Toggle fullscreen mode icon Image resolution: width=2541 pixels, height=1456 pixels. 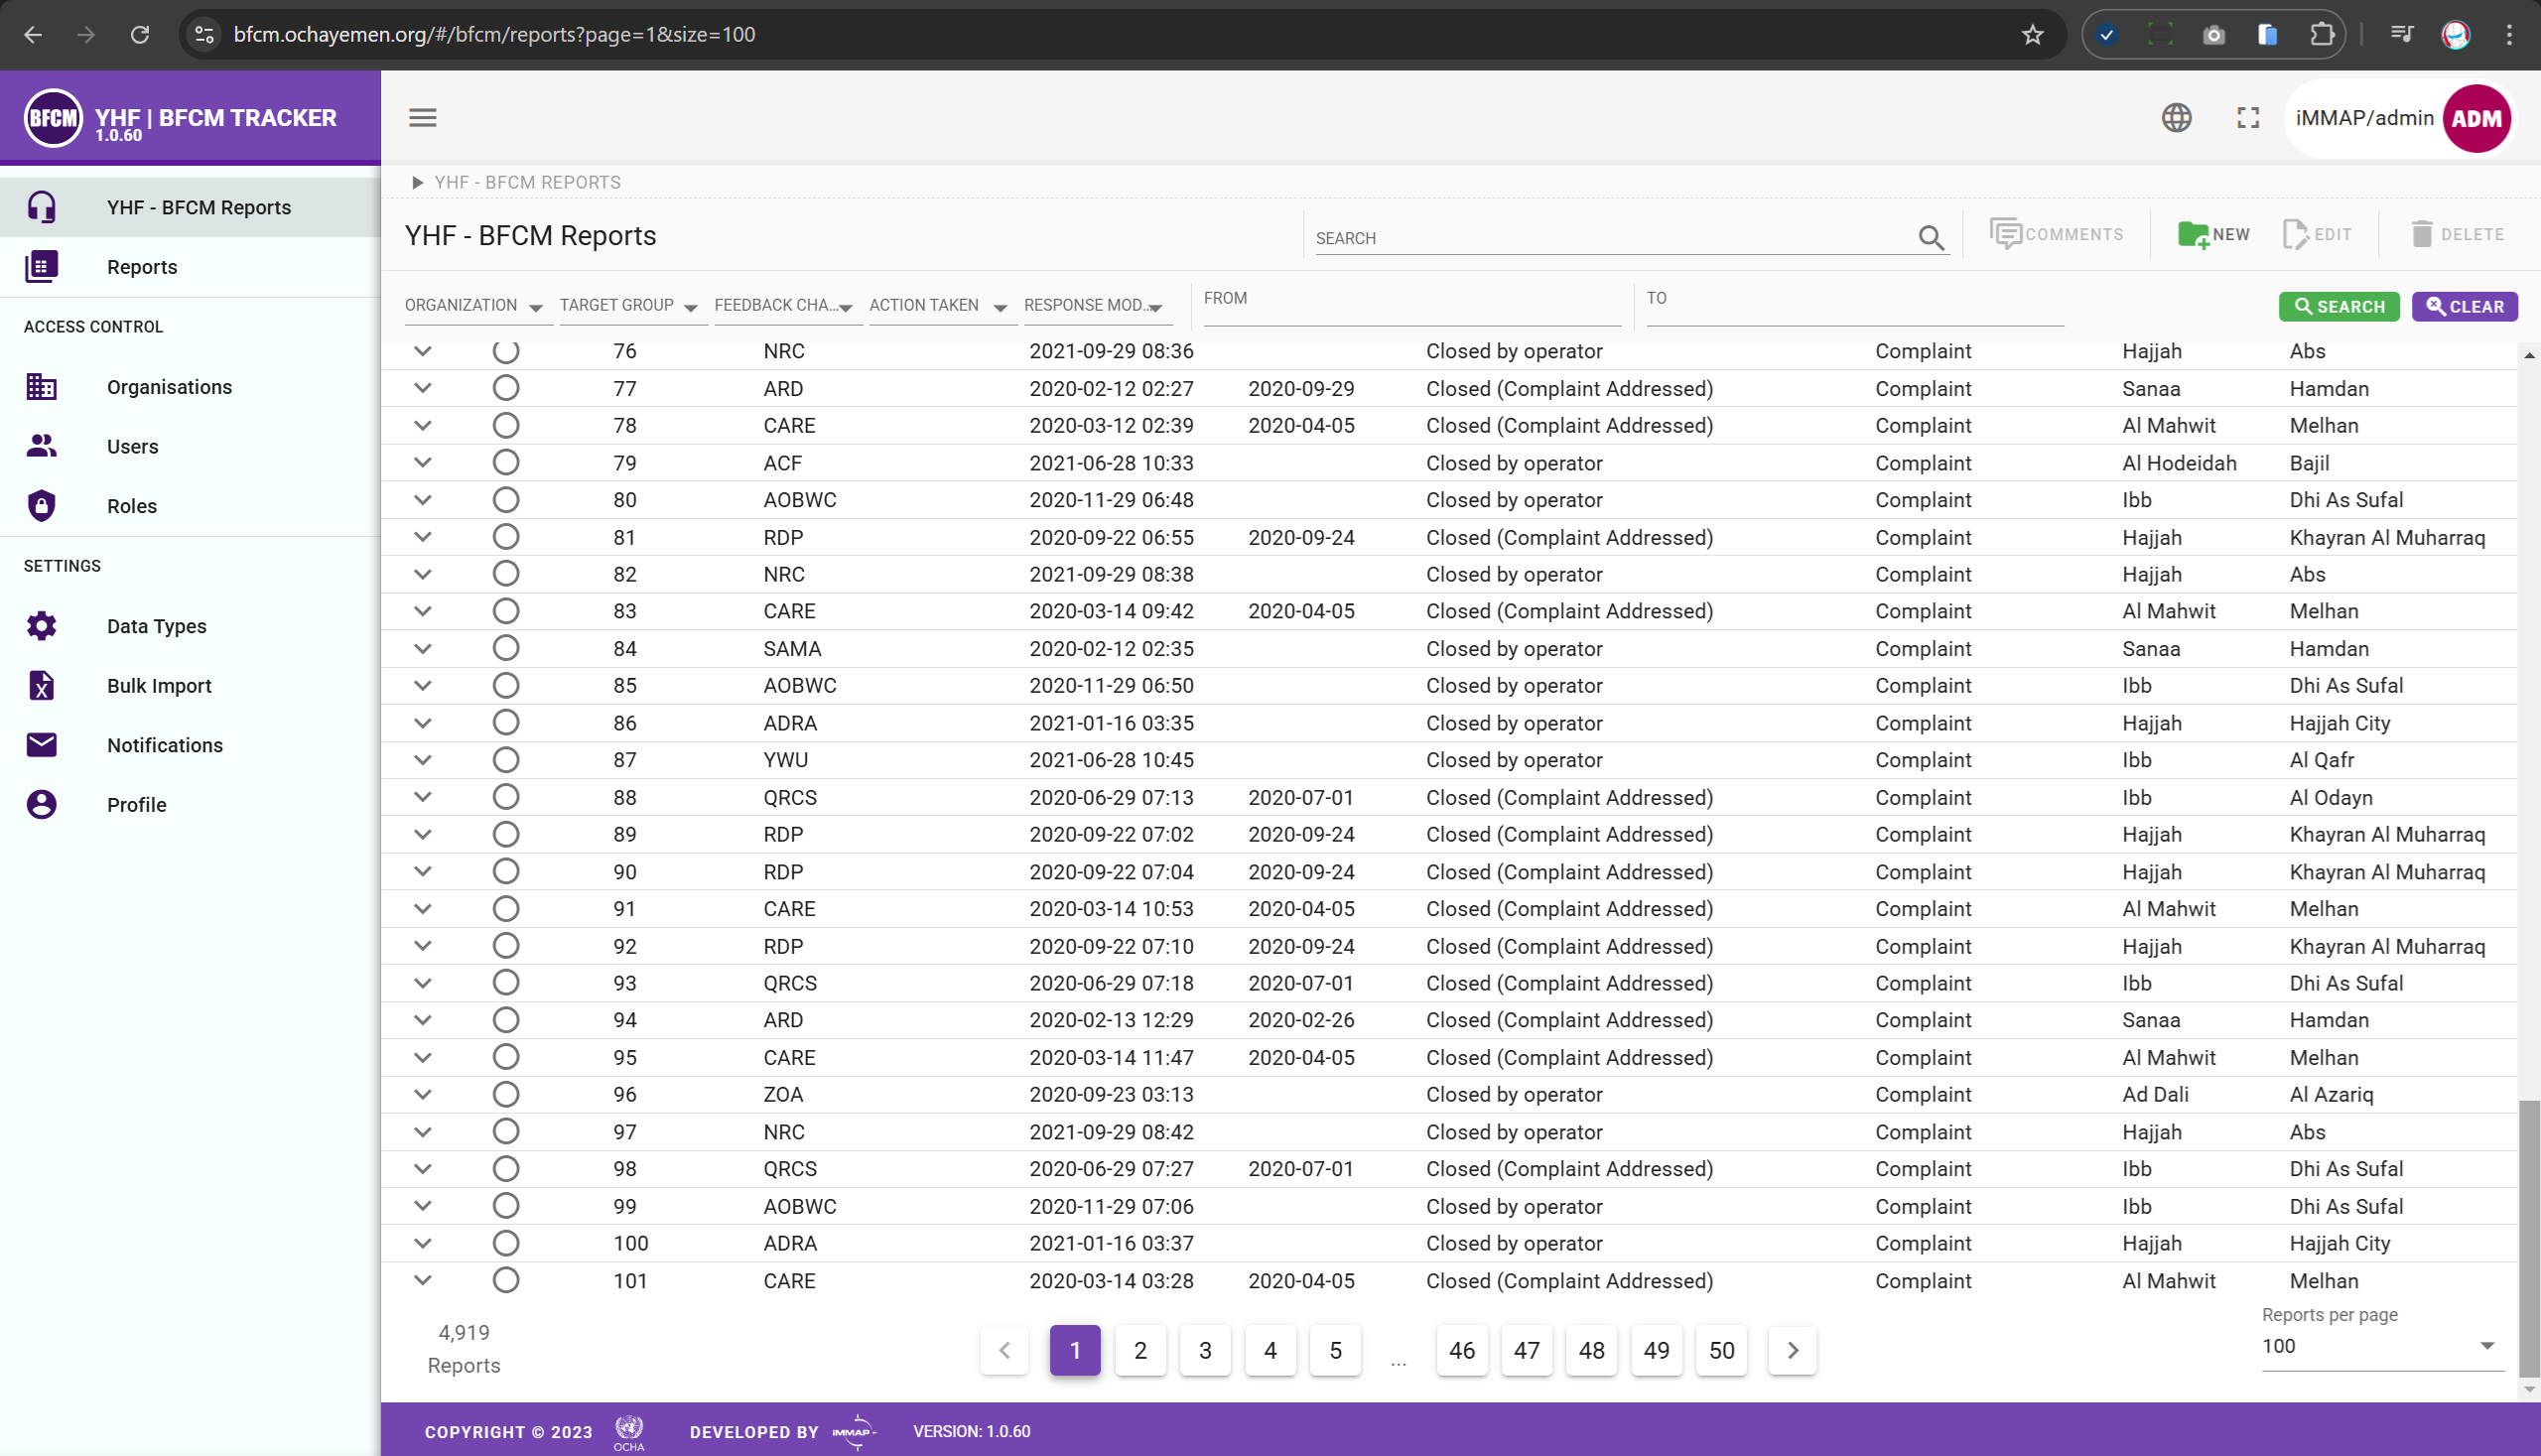[x=2248, y=118]
